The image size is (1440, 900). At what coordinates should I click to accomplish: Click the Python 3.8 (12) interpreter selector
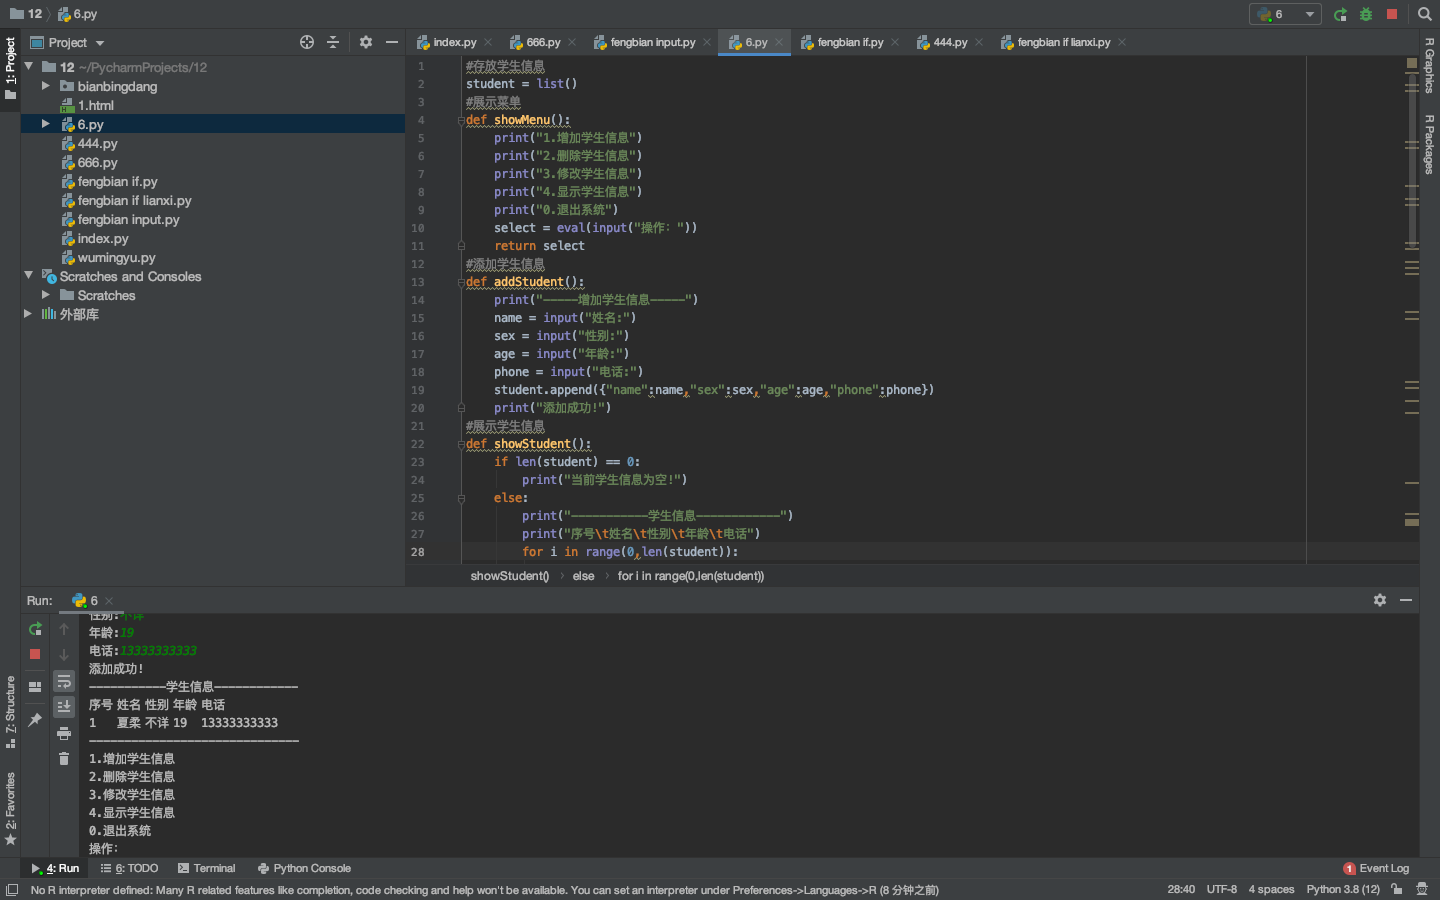pos(1342,889)
